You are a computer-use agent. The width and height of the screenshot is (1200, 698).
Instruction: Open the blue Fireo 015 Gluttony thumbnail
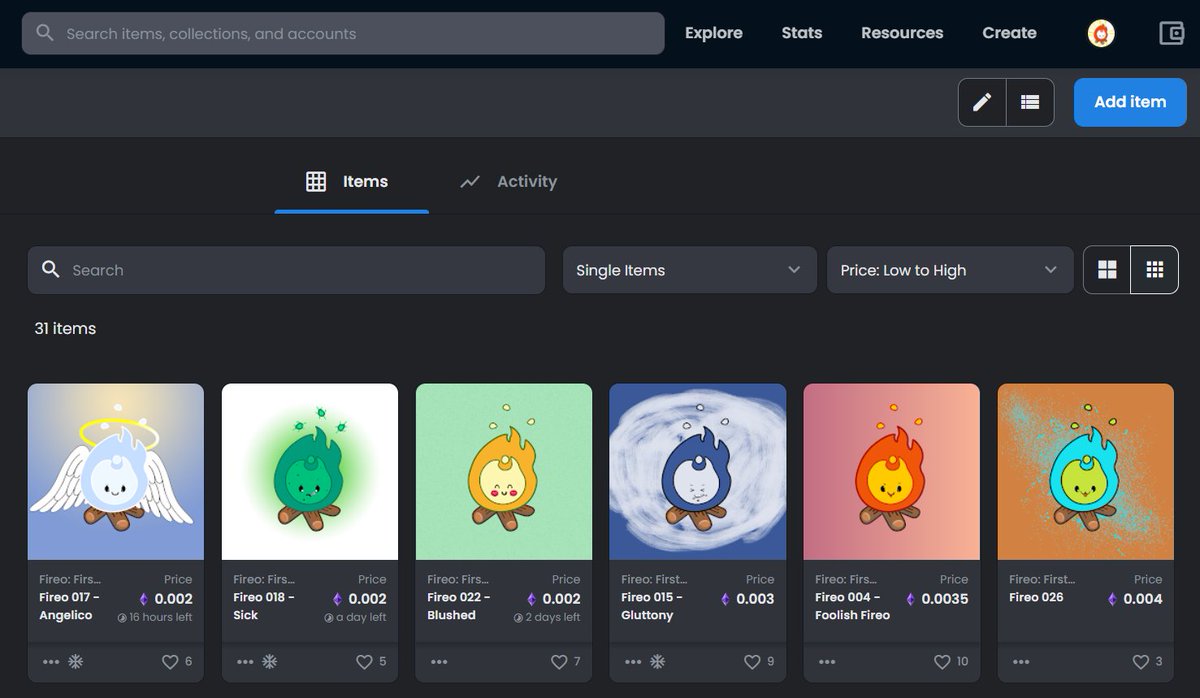698,472
